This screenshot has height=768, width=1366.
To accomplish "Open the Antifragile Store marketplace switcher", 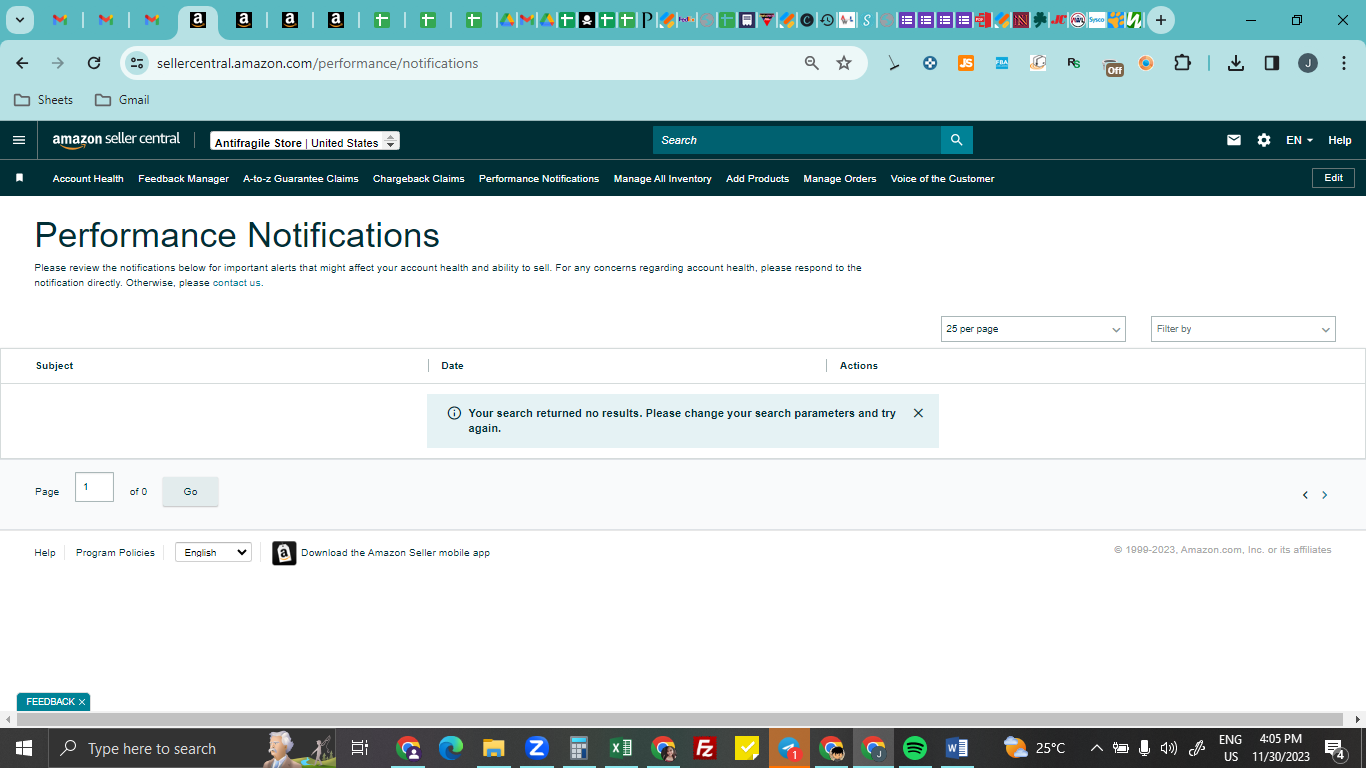I will (305, 141).
